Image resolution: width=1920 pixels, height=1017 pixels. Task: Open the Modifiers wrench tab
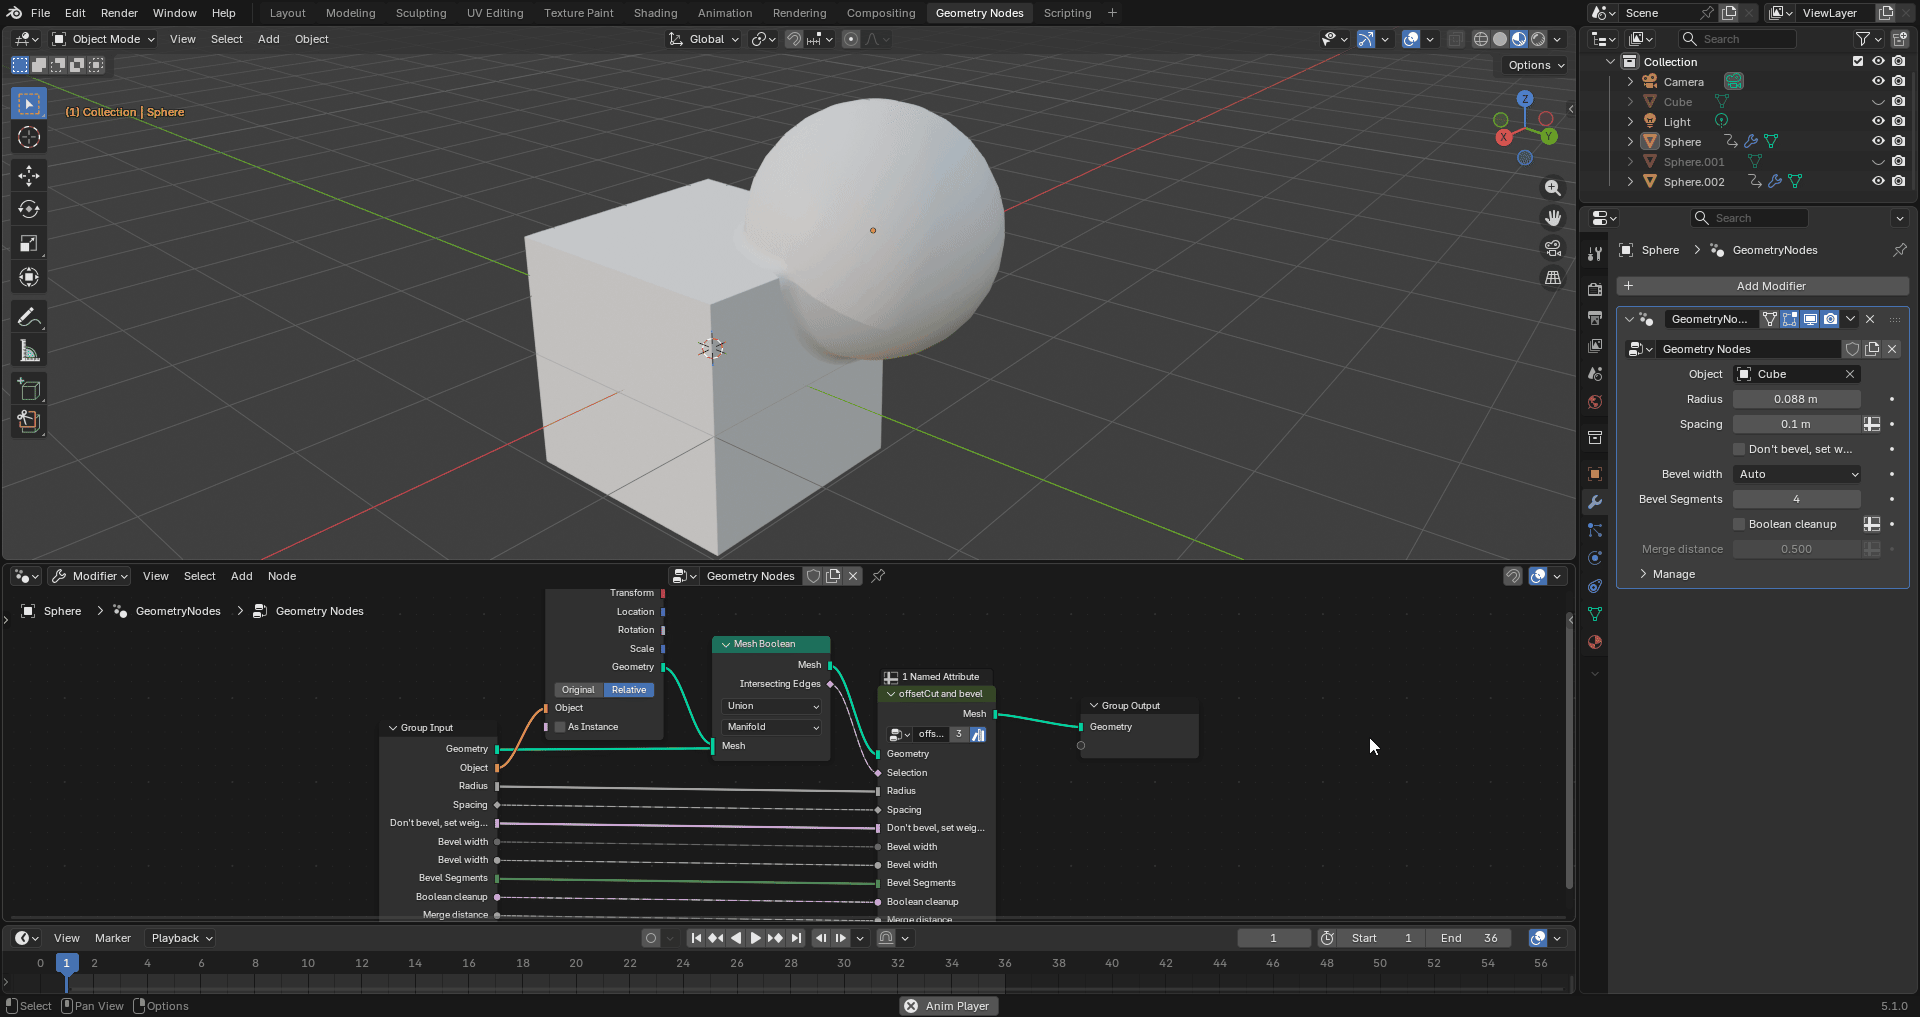pos(1595,502)
